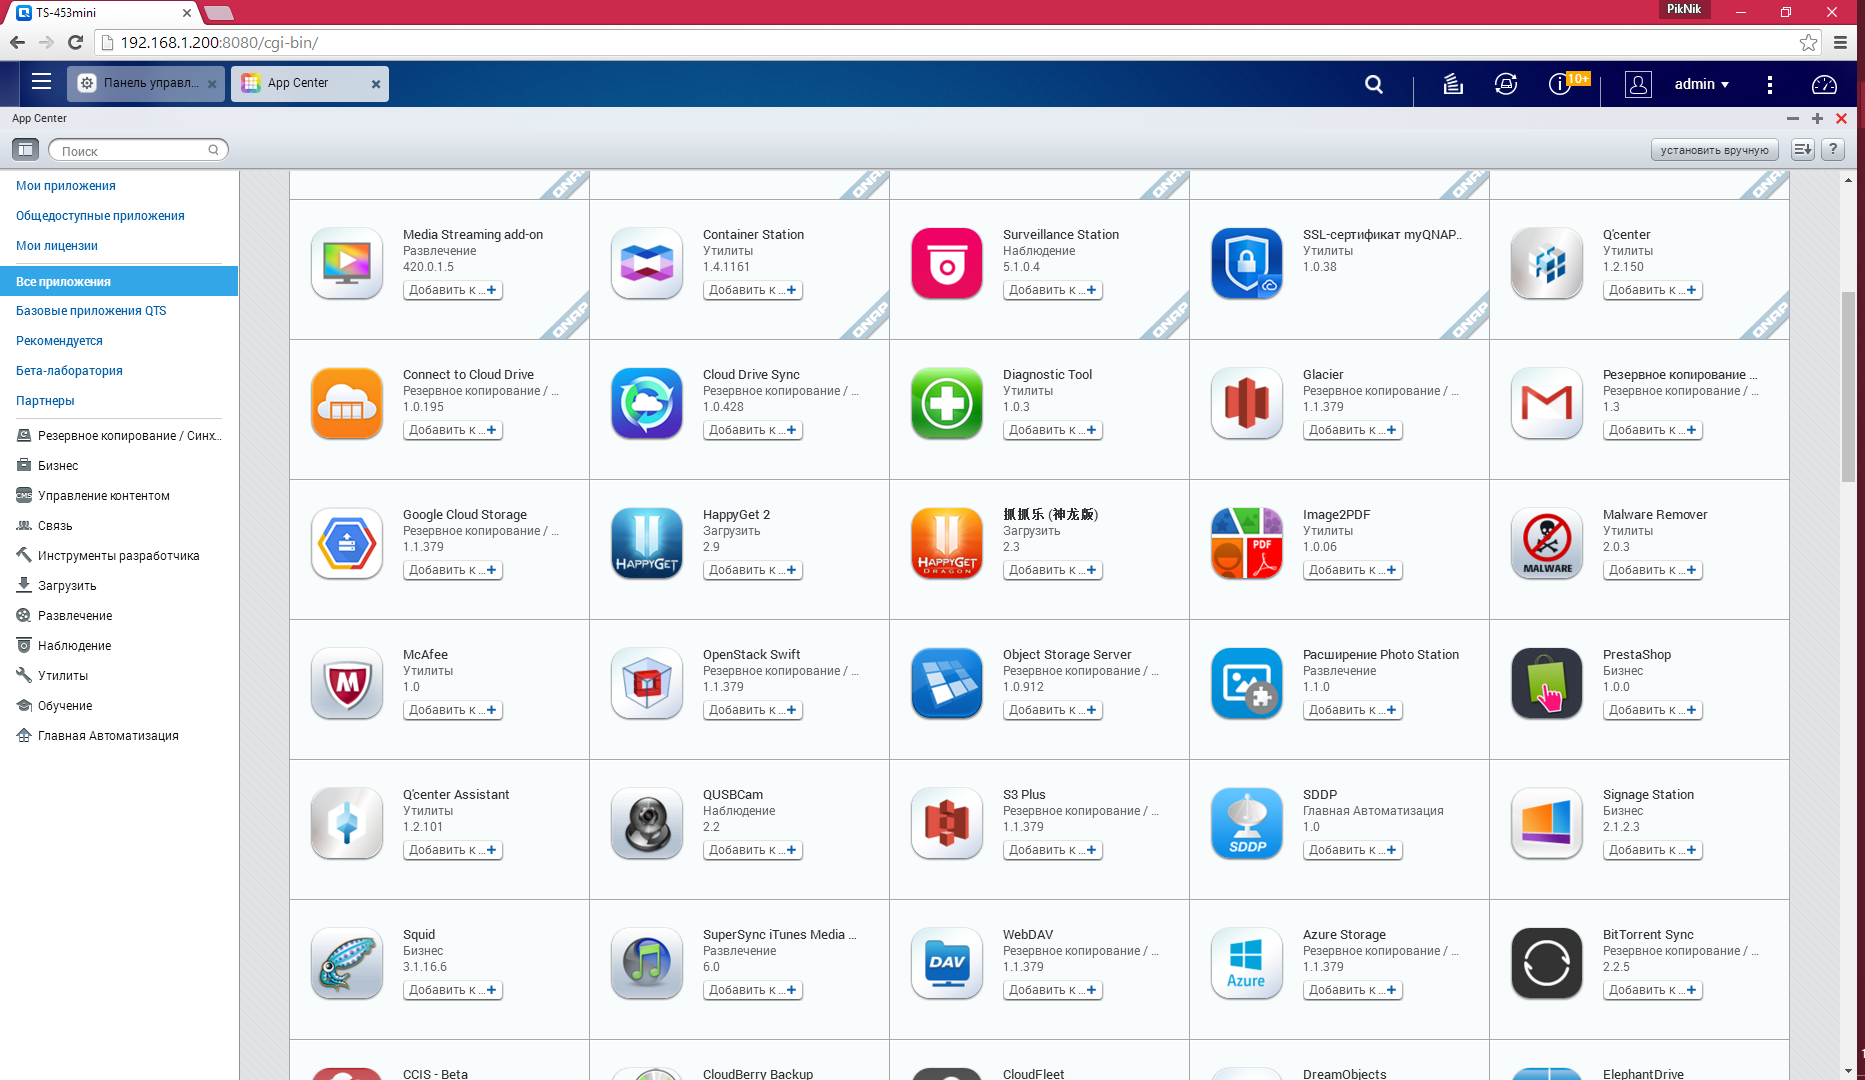Screen dimensions: 1865x1080
Task: Open the admin user dropdown
Action: click(x=1701, y=84)
